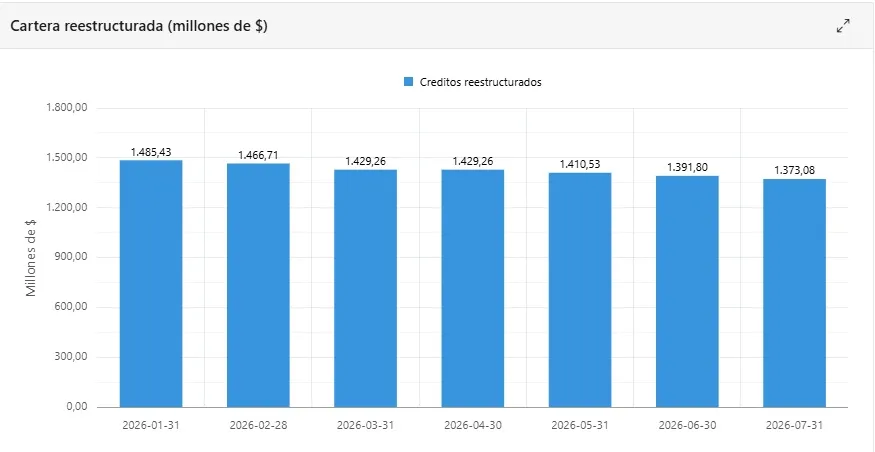This screenshot has height=452, width=875.
Task: Select the bar for 2026-06-30
Action: tap(687, 292)
